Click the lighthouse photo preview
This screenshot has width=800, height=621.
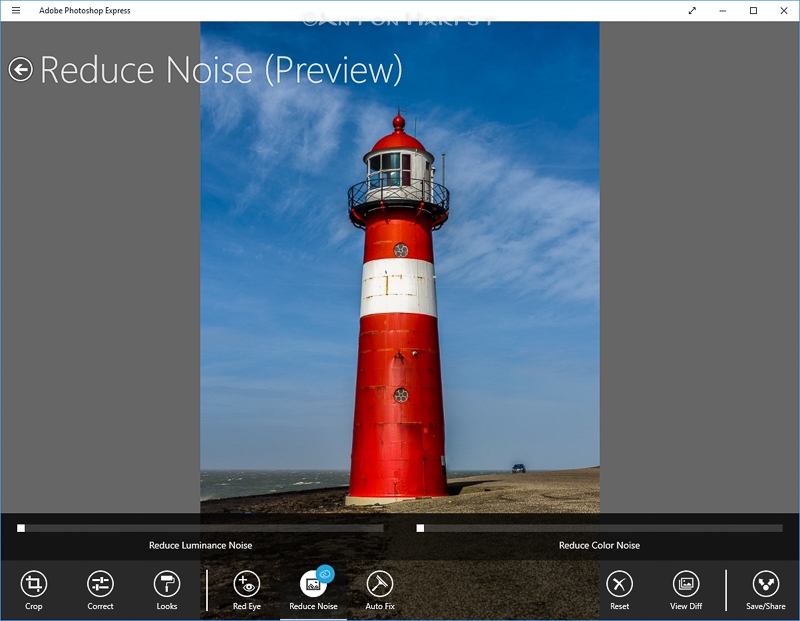click(399, 267)
